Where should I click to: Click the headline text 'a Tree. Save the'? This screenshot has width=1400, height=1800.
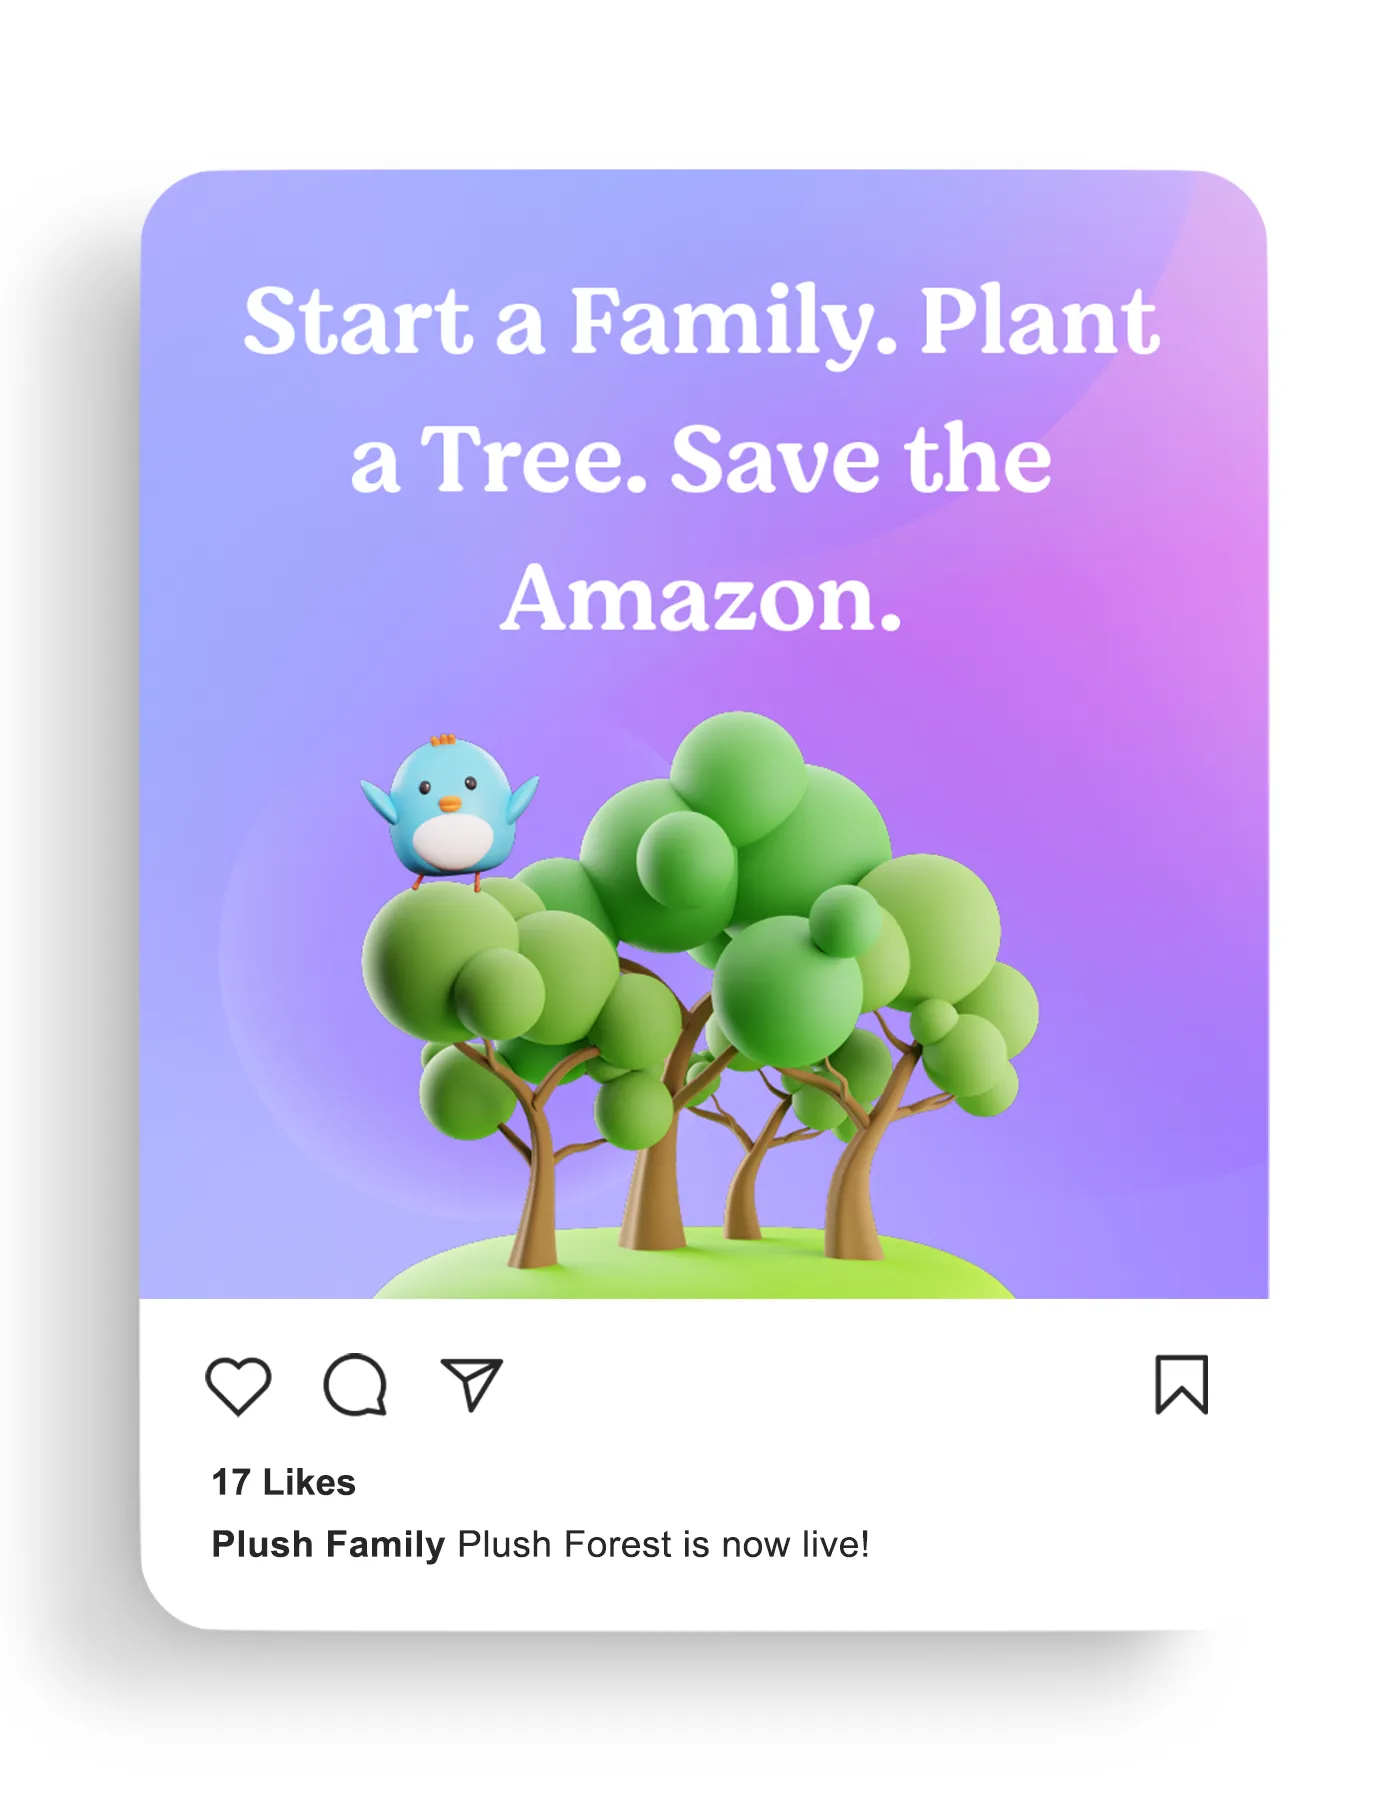pos(701,459)
